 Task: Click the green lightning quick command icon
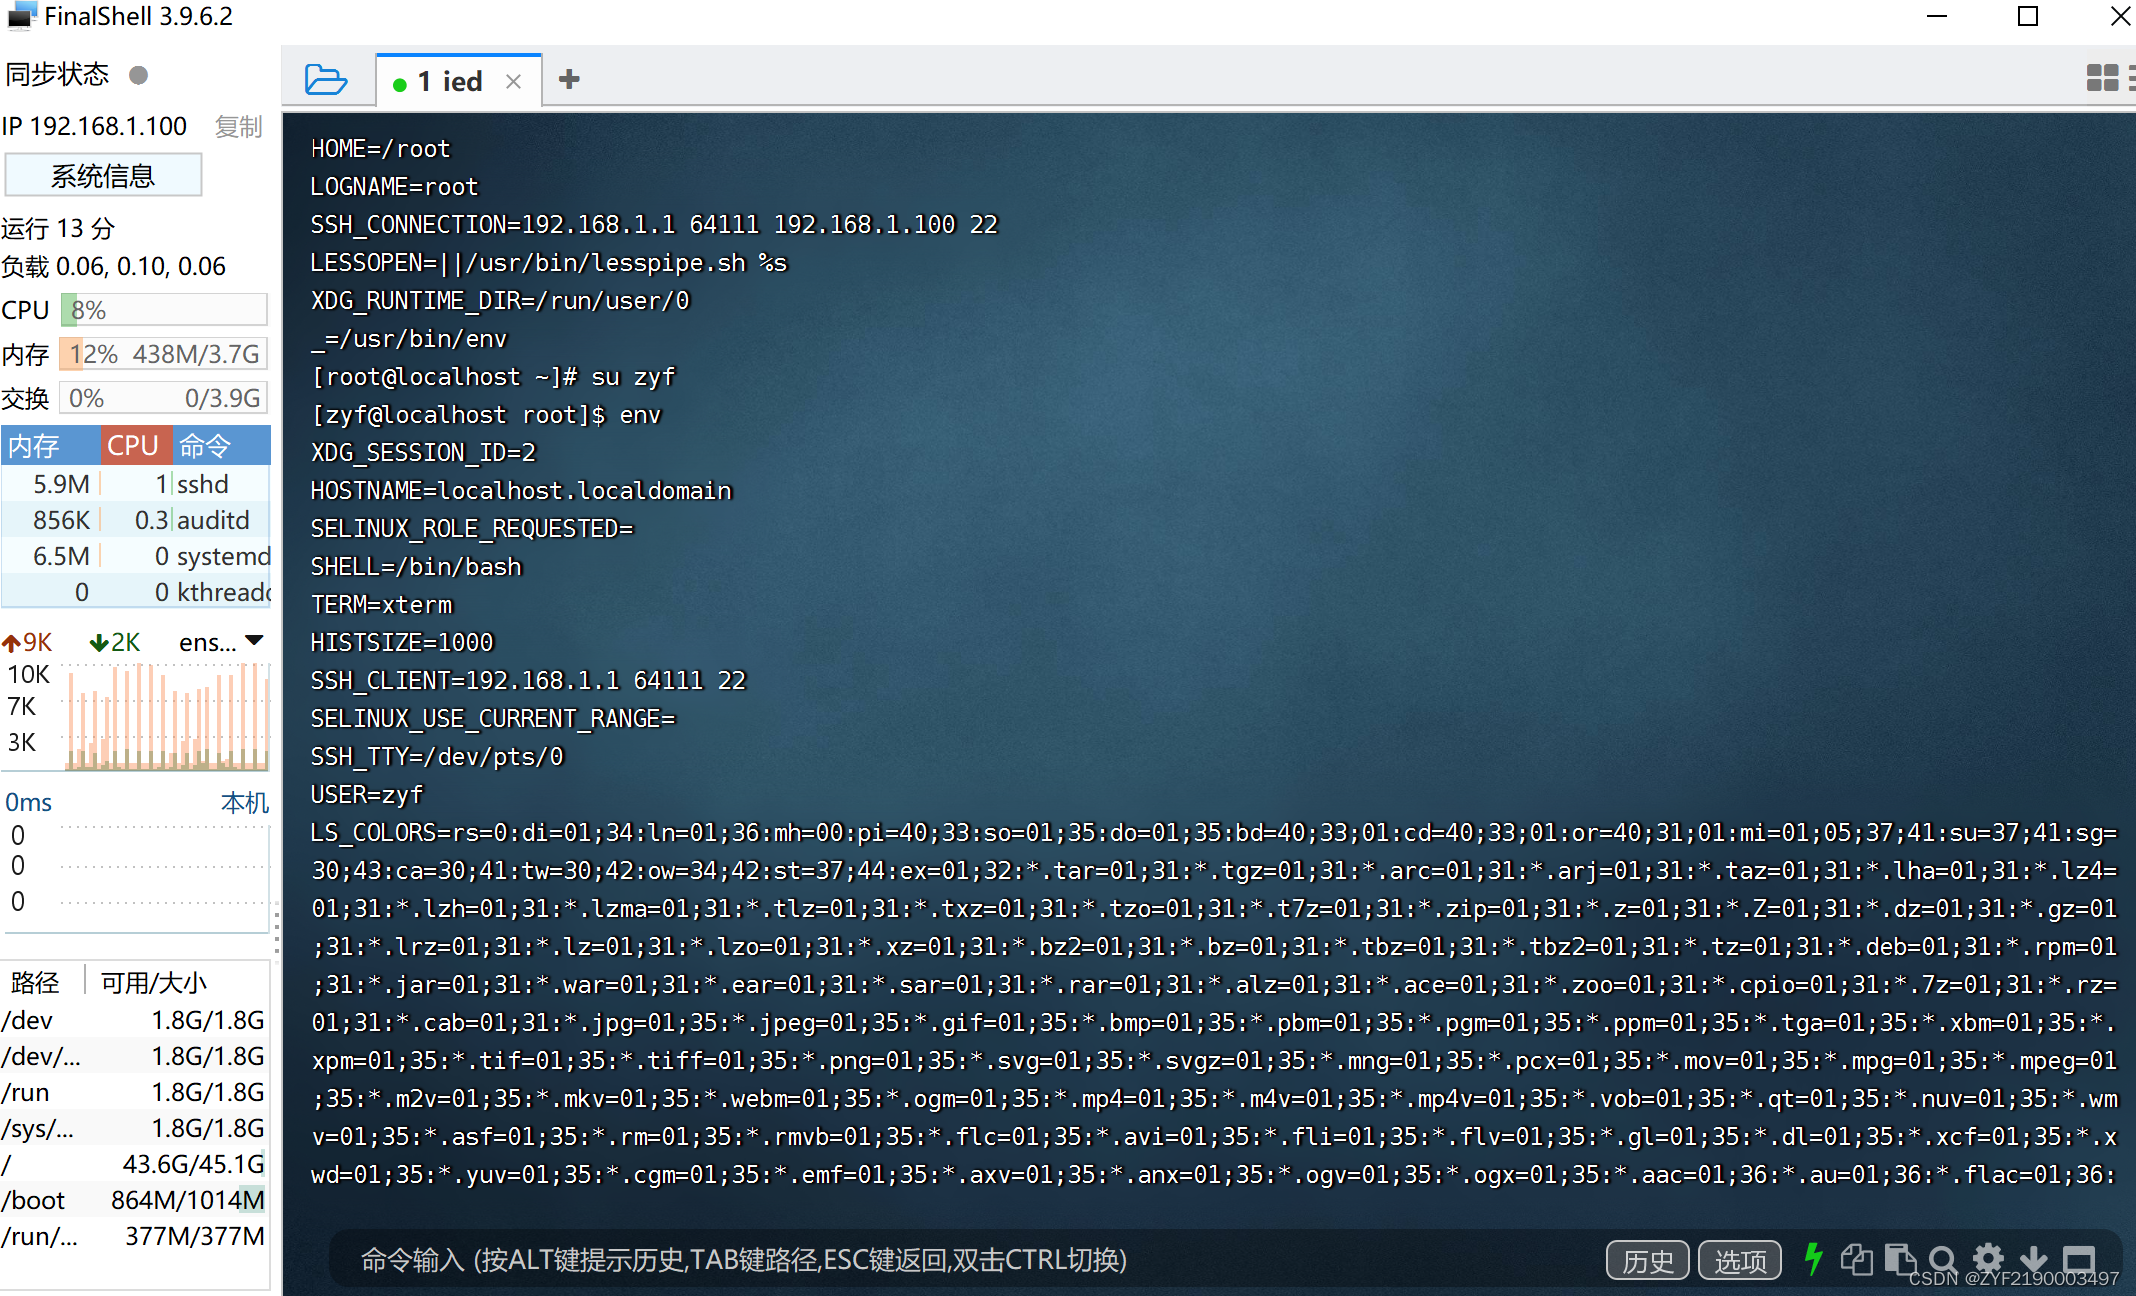(x=1813, y=1259)
